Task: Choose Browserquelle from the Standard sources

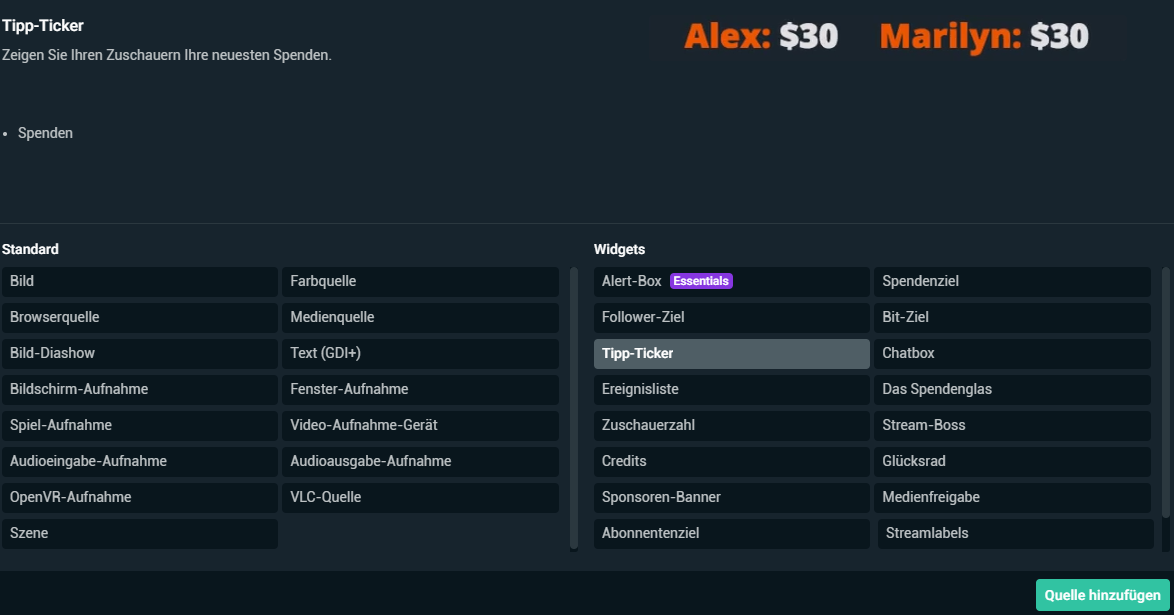Action: click(139, 318)
